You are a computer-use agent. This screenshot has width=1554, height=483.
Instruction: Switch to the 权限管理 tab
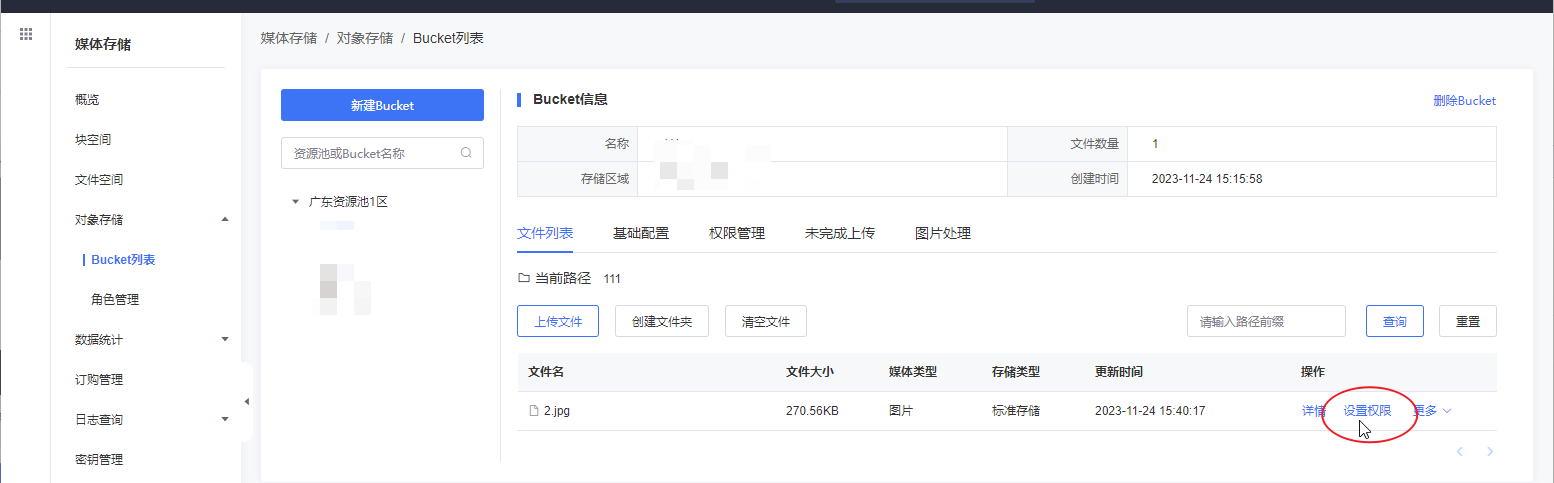click(736, 233)
